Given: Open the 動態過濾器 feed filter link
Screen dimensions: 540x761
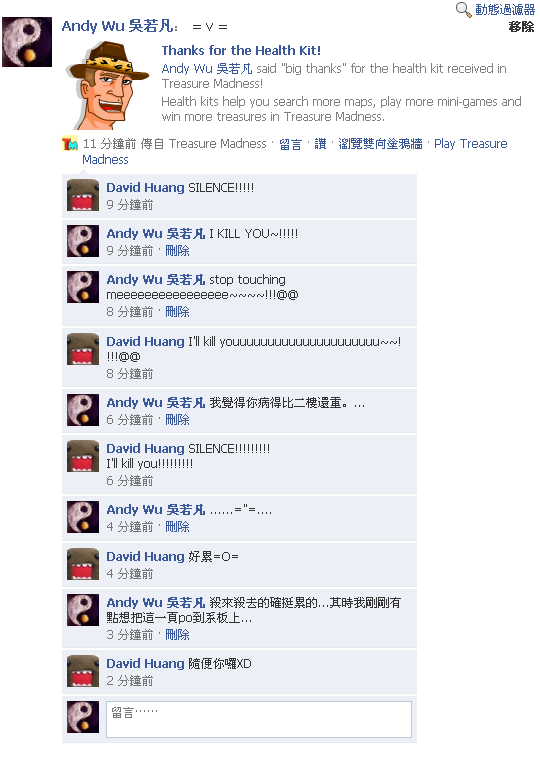Looking at the screenshot, I should point(505,10).
